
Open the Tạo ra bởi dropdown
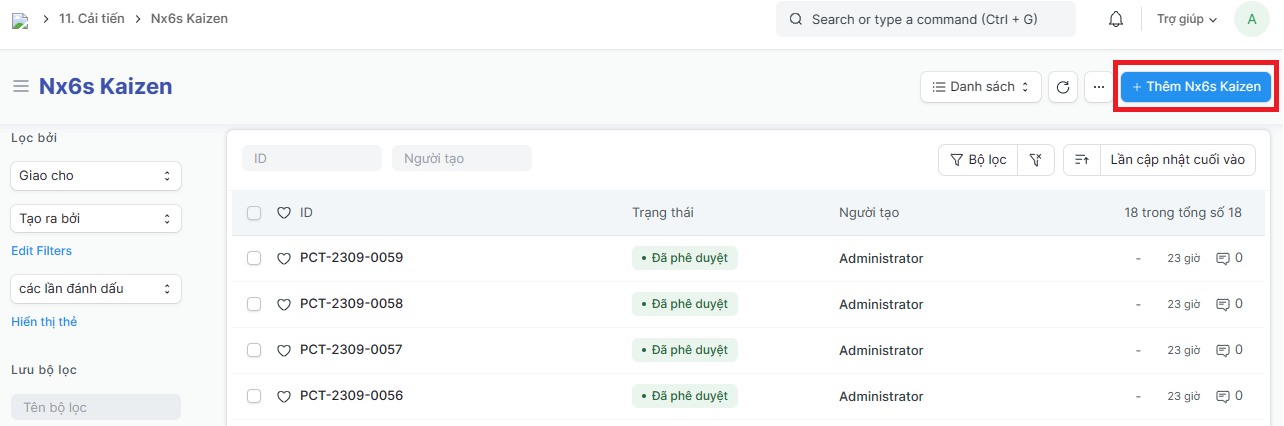pos(96,218)
